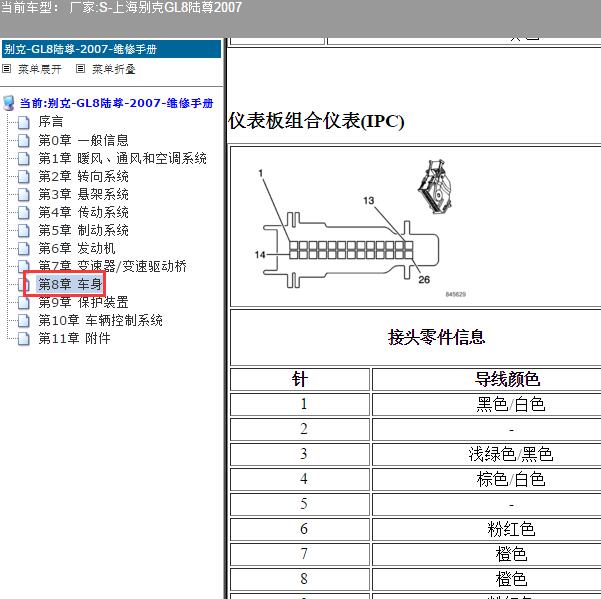The width and height of the screenshot is (601, 599).
Task: Click the small instrument cluster illustration
Action: [x=435, y=187]
